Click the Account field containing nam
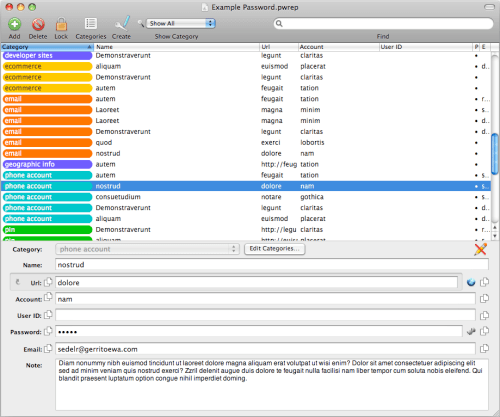This screenshot has width=500, height=417. click(265, 299)
